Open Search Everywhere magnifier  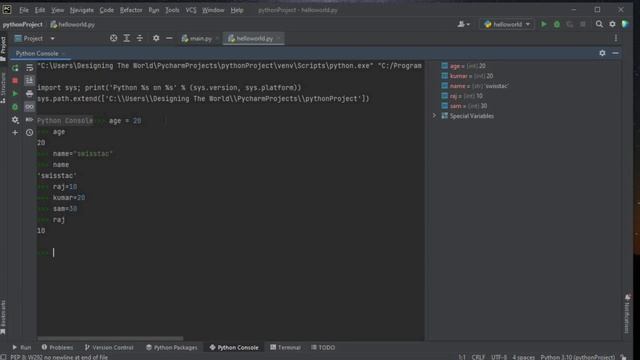(x=599, y=24)
